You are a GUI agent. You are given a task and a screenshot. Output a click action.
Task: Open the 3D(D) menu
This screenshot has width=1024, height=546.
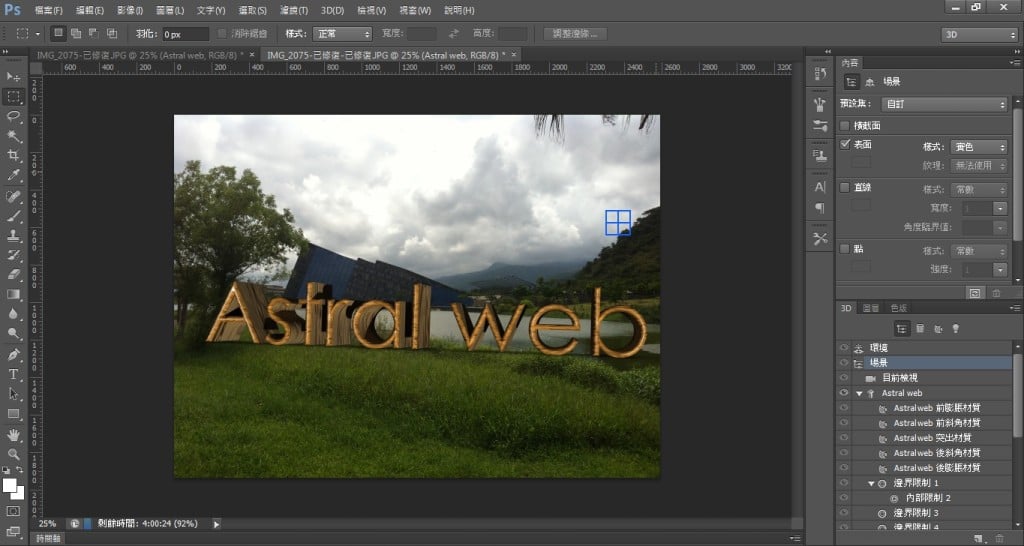click(330, 10)
